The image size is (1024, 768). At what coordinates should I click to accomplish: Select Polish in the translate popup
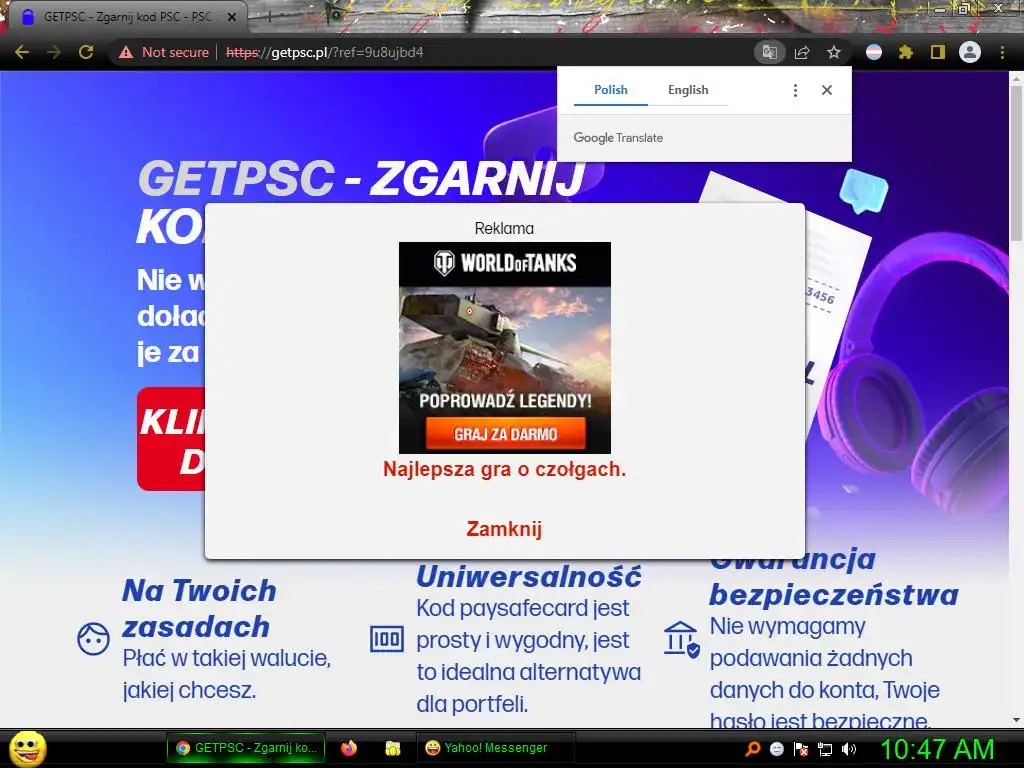(611, 90)
